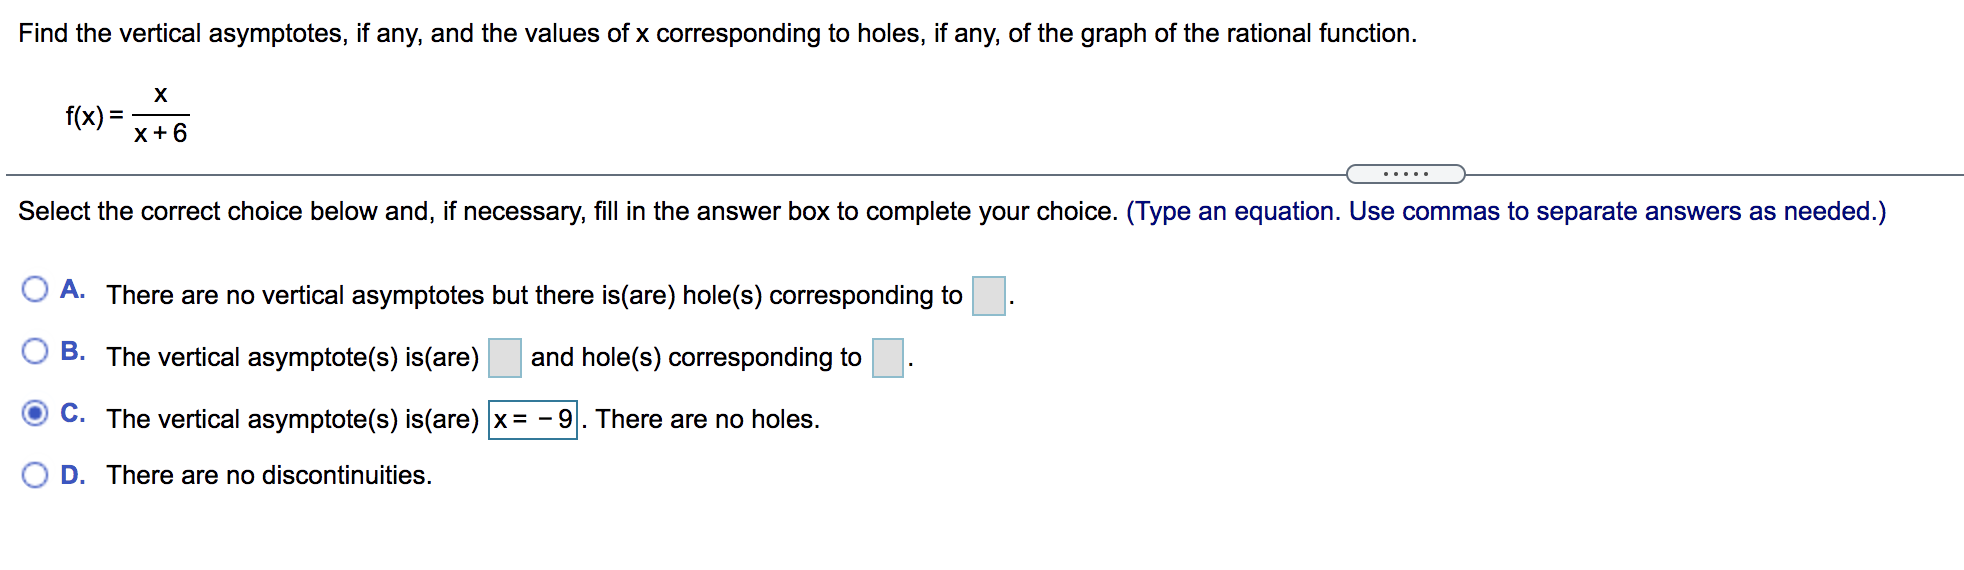Choose option D radio button
Viewport: 1964px width, 570px height.
coord(35,475)
